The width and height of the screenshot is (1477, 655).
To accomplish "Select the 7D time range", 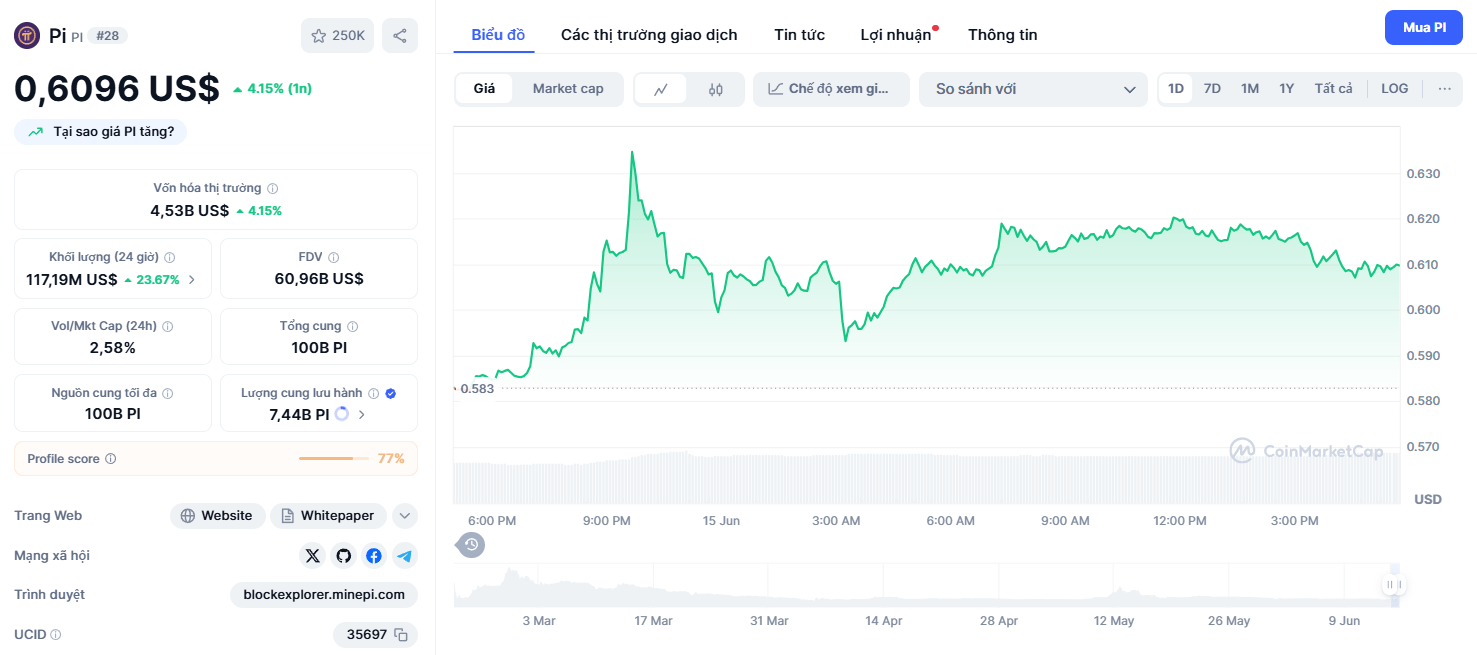I will [x=1212, y=89].
